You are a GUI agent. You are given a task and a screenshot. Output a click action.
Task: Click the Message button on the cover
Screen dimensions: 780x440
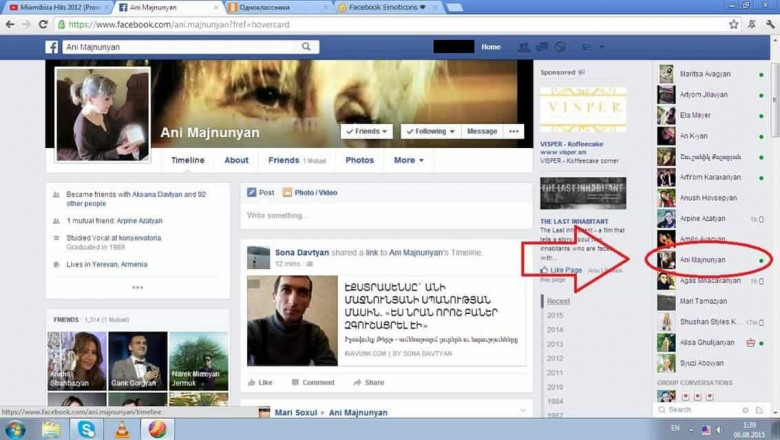482,131
